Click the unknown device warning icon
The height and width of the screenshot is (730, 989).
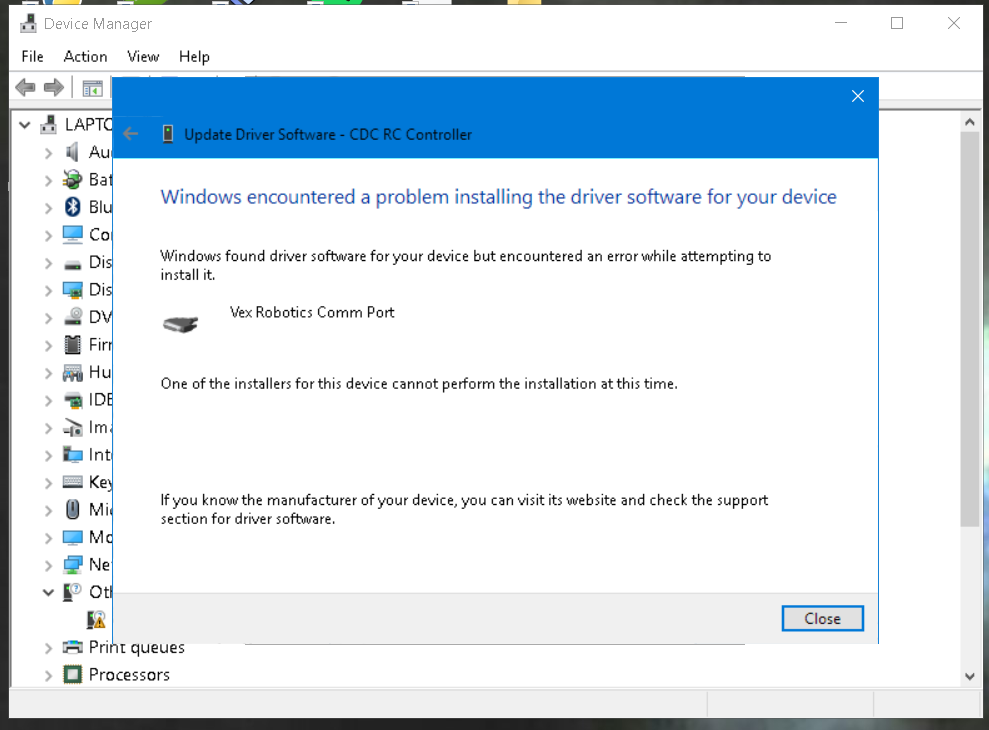coord(96,620)
